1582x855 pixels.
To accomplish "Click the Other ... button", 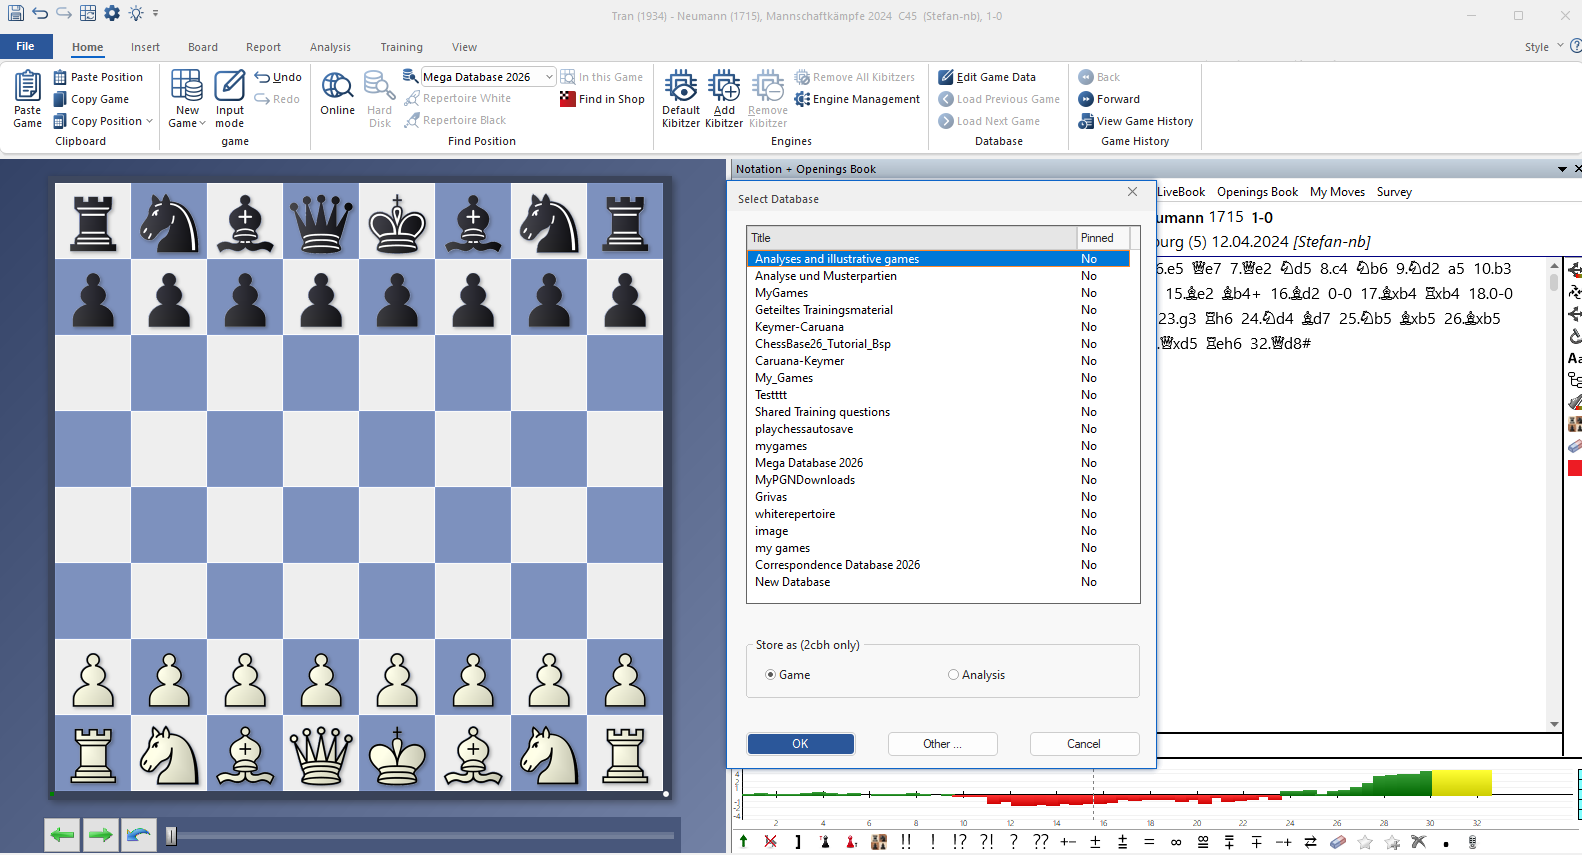I will (x=942, y=744).
